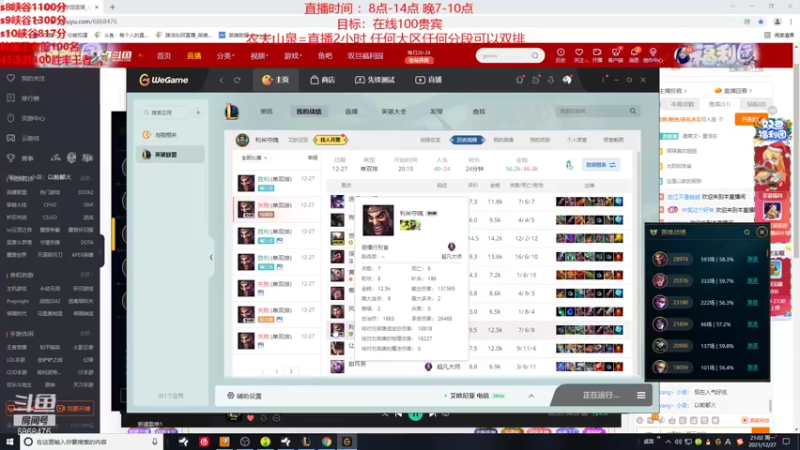Open the WeGame 直播 live tab
Image resolution: width=800 pixels, height=450 pixels.
tap(429, 80)
